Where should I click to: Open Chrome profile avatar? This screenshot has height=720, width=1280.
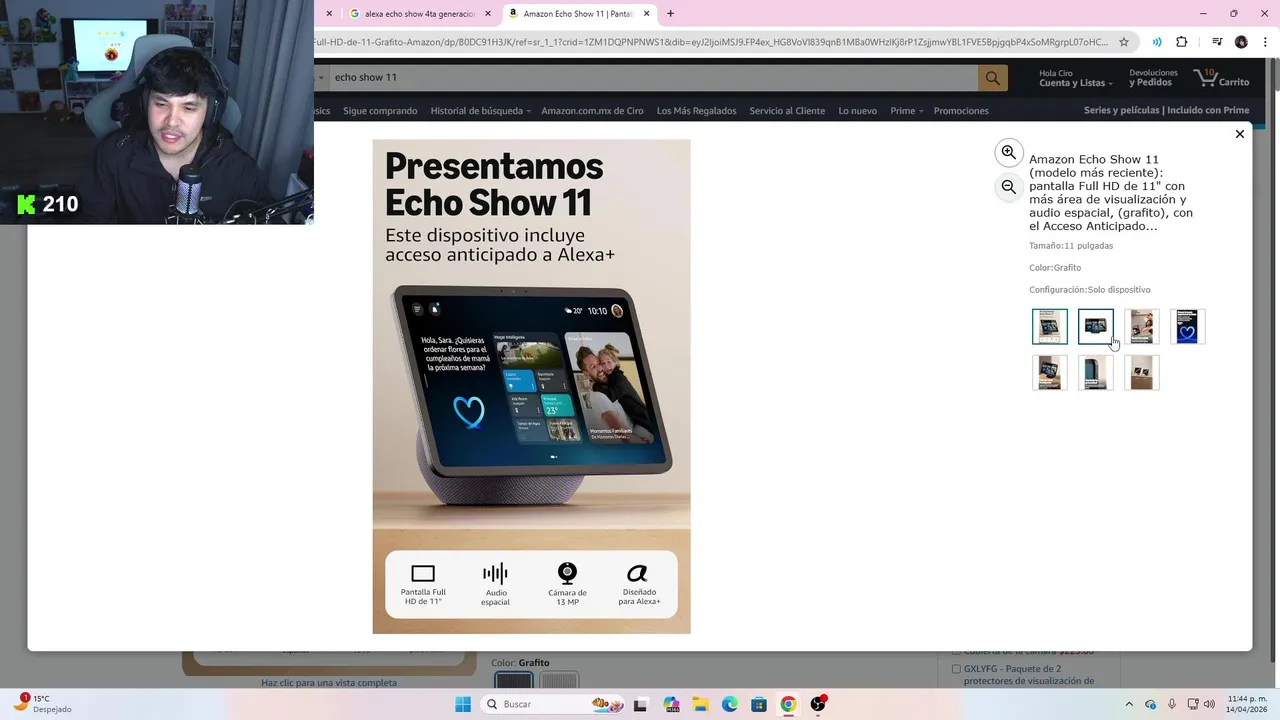click(x=1241, y=42)
